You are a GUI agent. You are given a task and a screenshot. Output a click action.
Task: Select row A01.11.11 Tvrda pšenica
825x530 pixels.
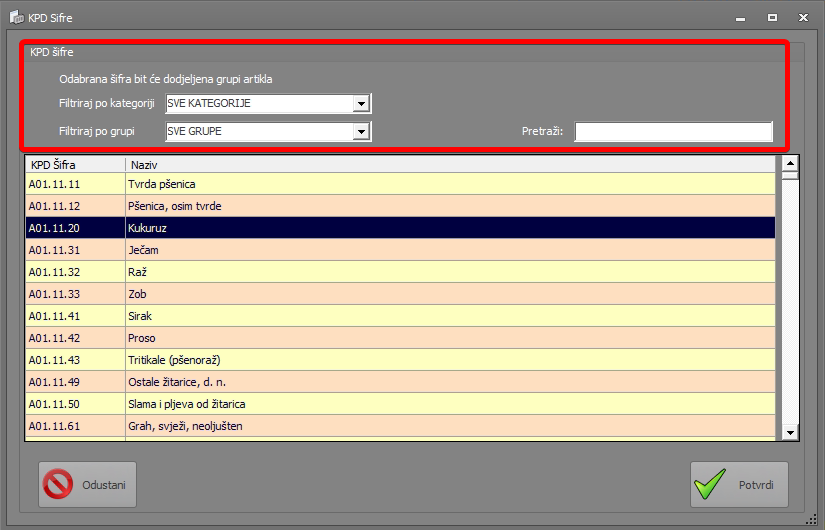[x=400, y=184]
